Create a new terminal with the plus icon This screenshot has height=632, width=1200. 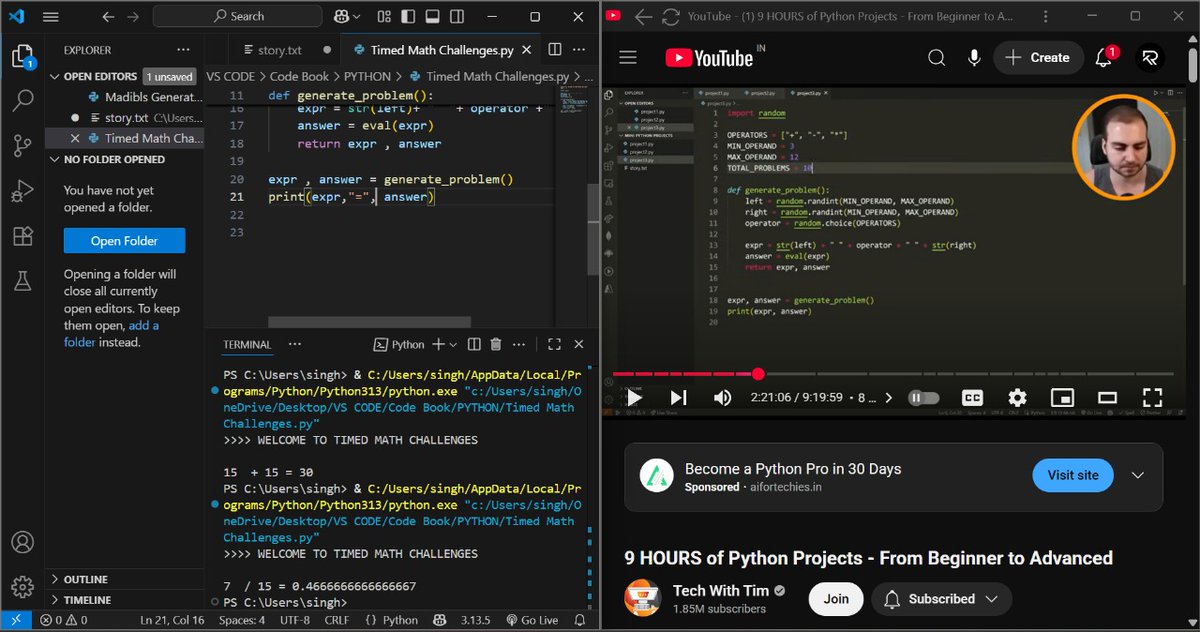tap(437, 345)
